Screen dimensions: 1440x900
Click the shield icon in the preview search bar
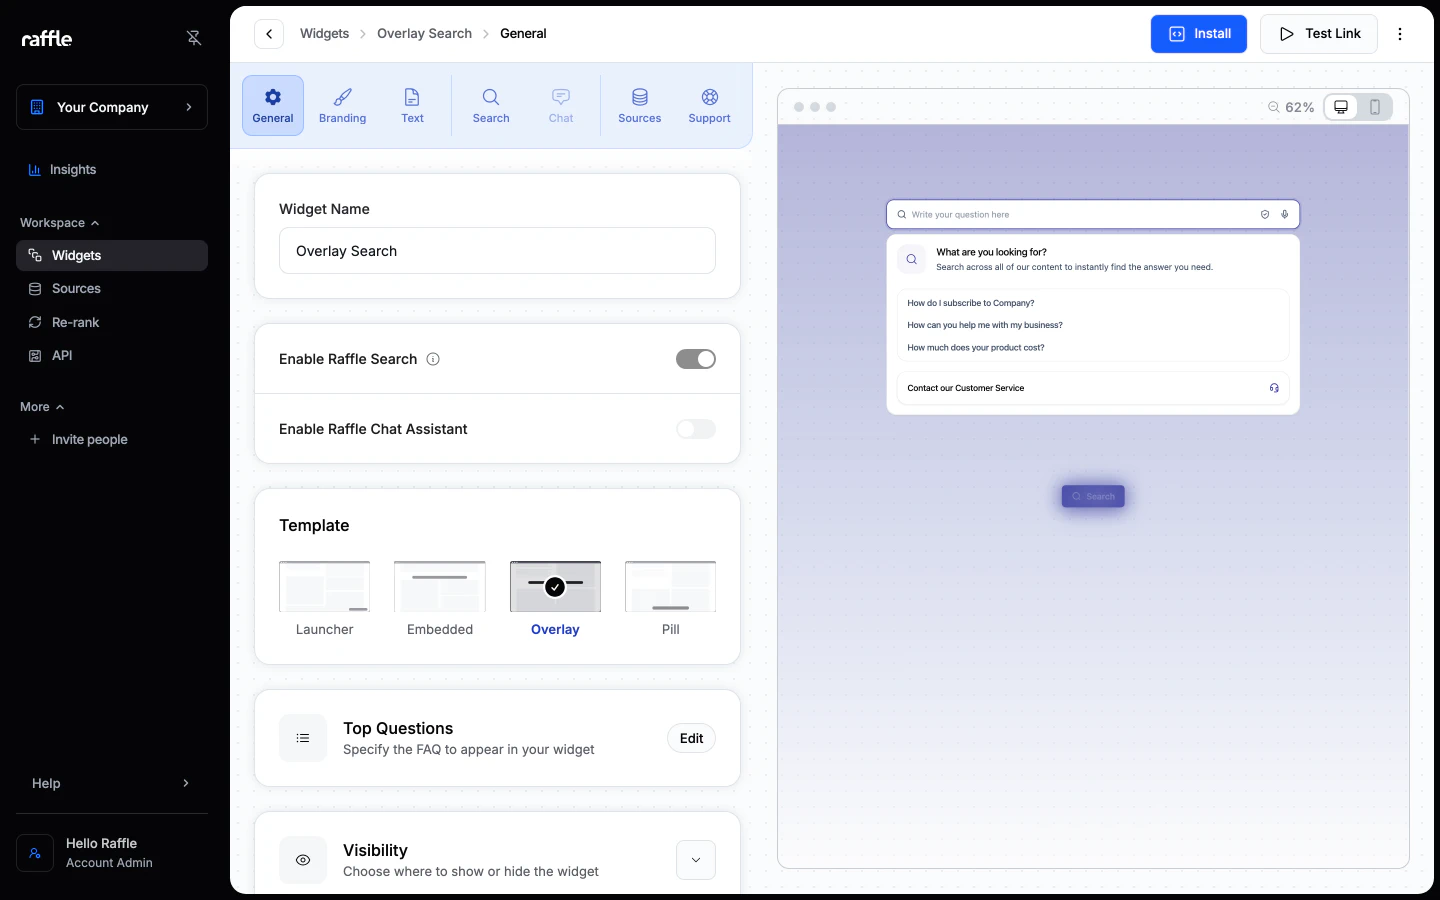click(x=1265, y=214)
